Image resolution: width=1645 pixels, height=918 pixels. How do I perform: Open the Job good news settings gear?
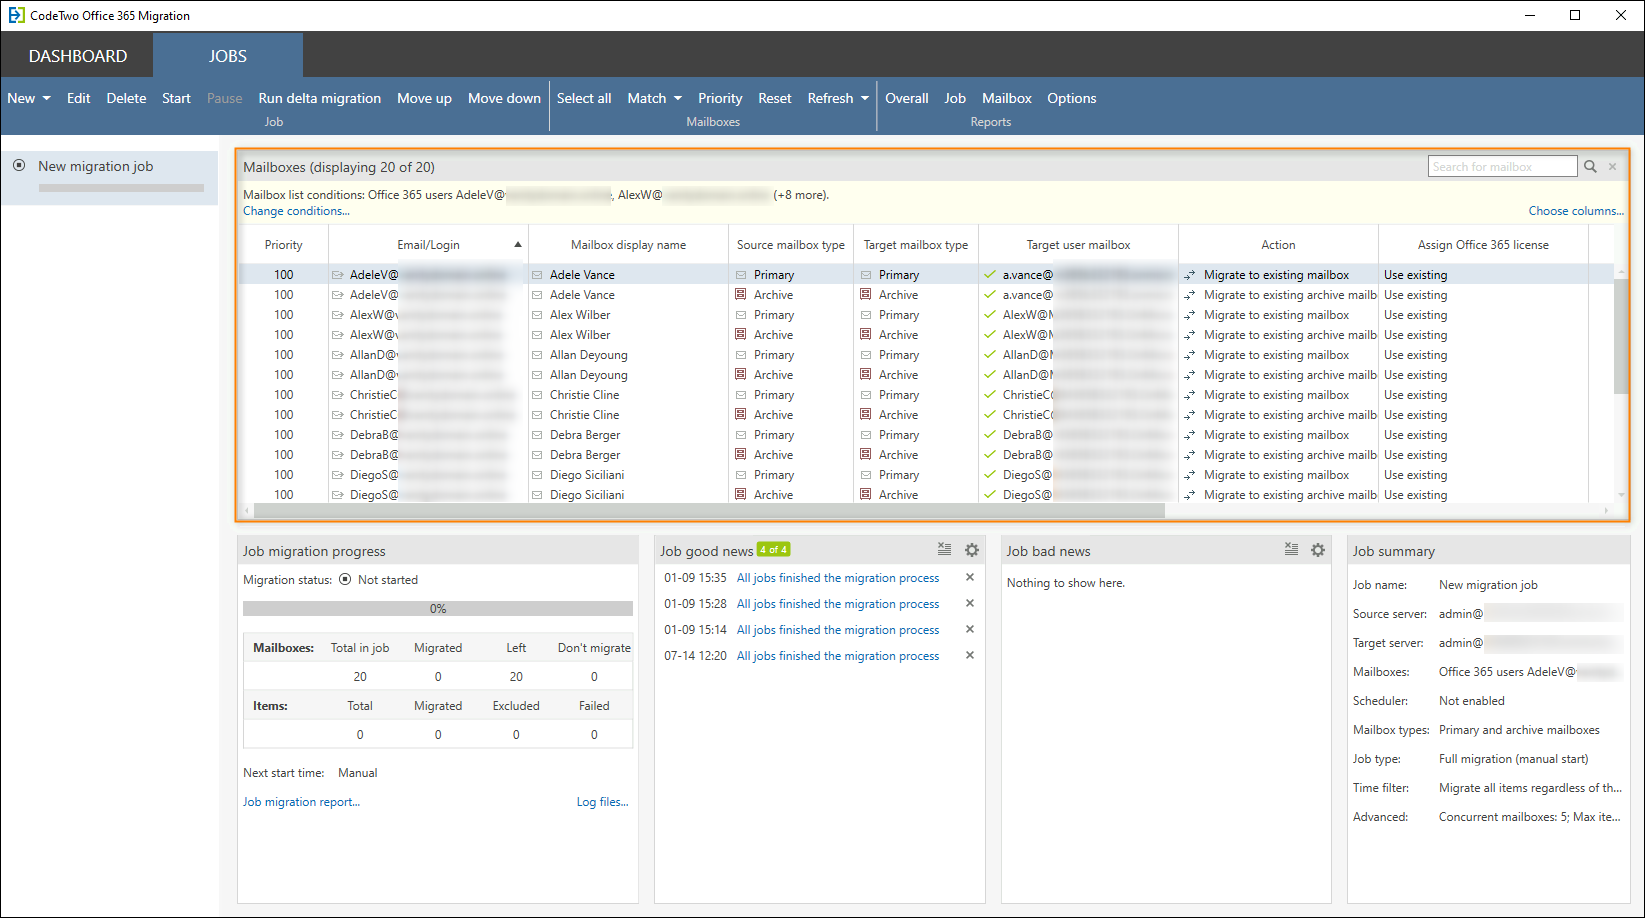point(972,550)
